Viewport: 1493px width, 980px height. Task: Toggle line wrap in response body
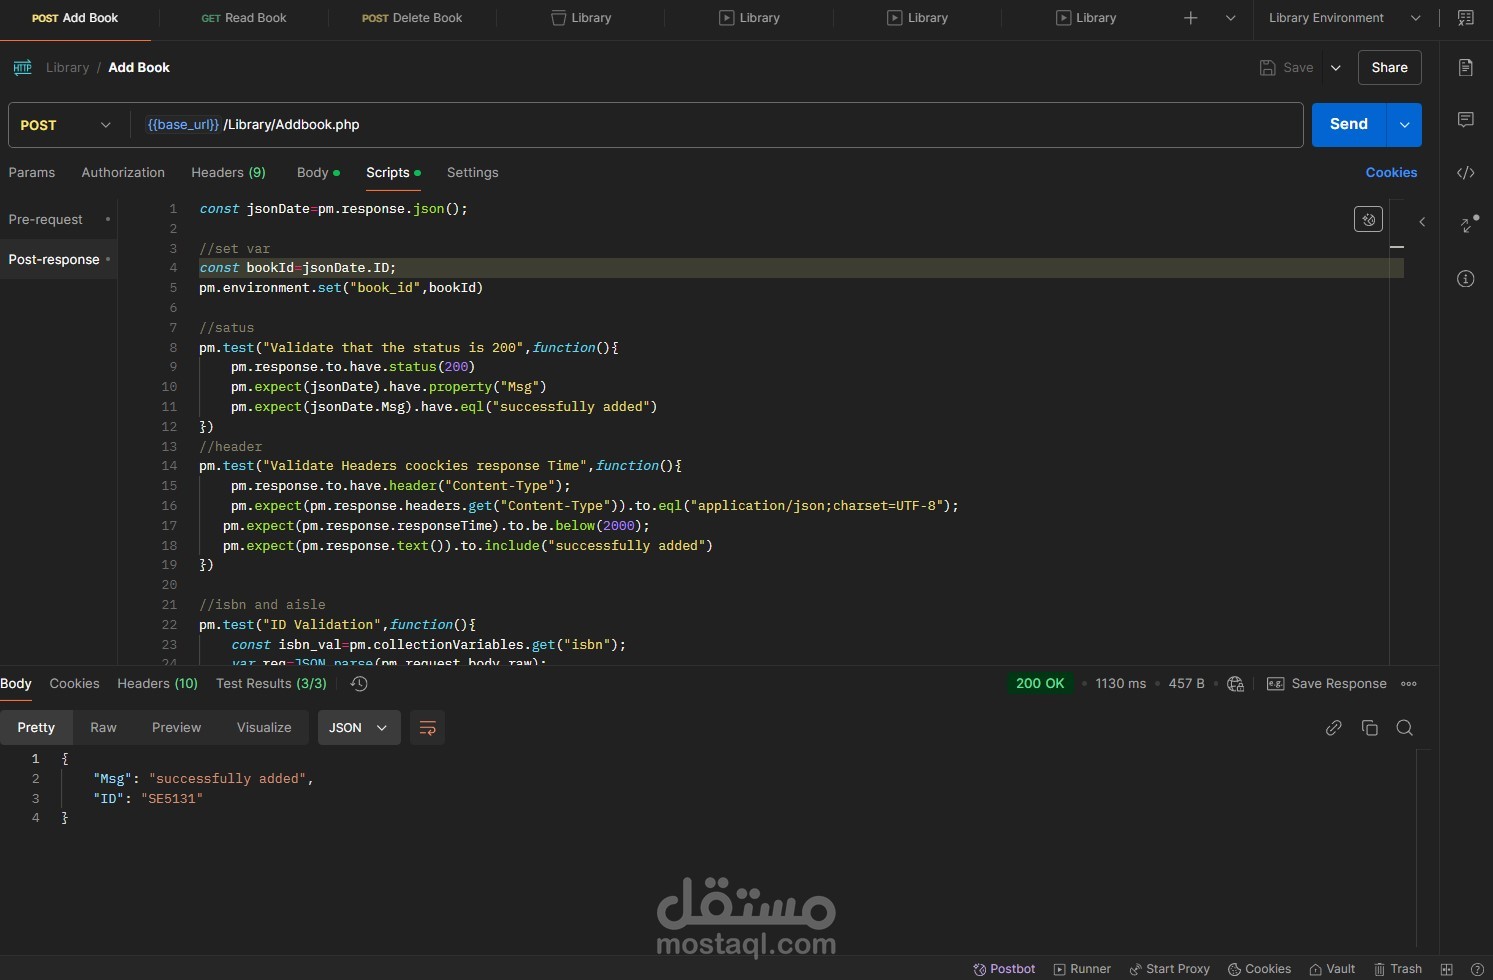click(427, 728)
